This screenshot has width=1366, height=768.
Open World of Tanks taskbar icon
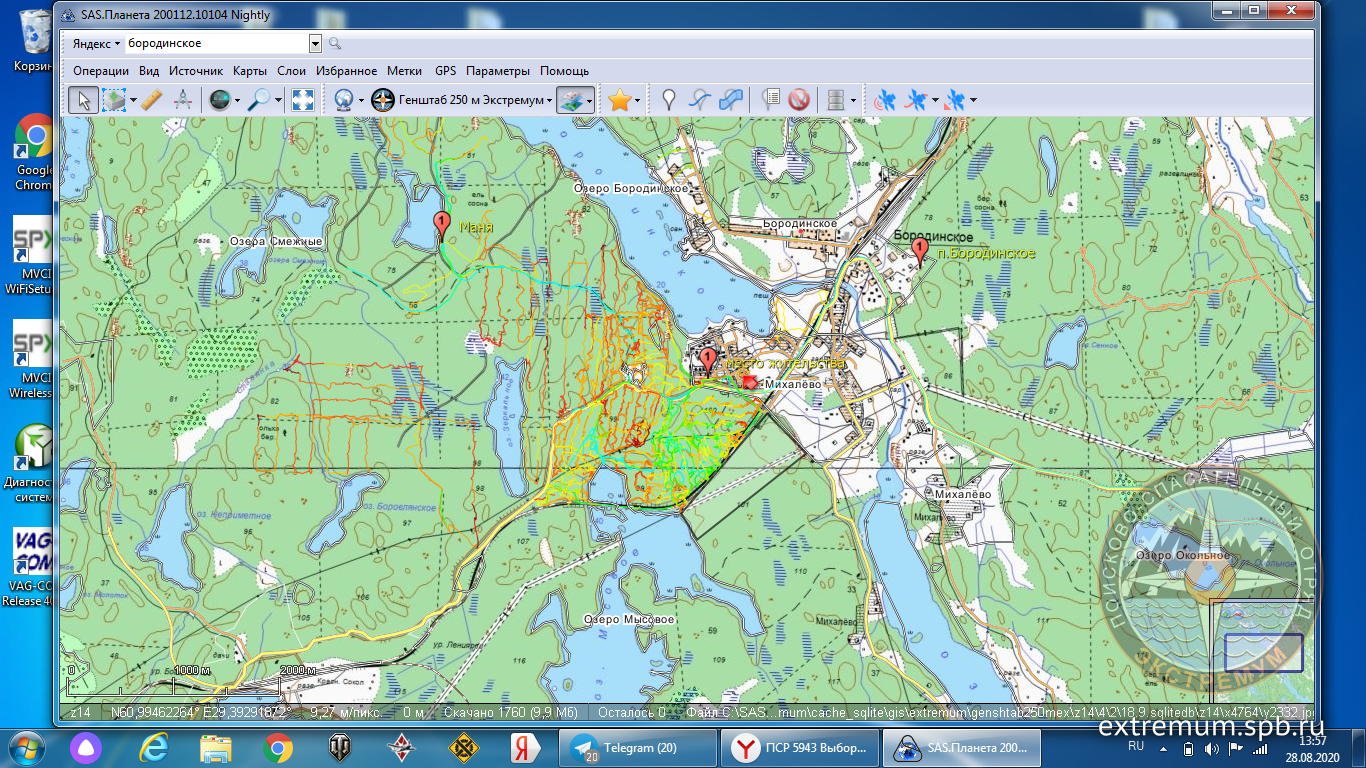[x=340, y=747]
